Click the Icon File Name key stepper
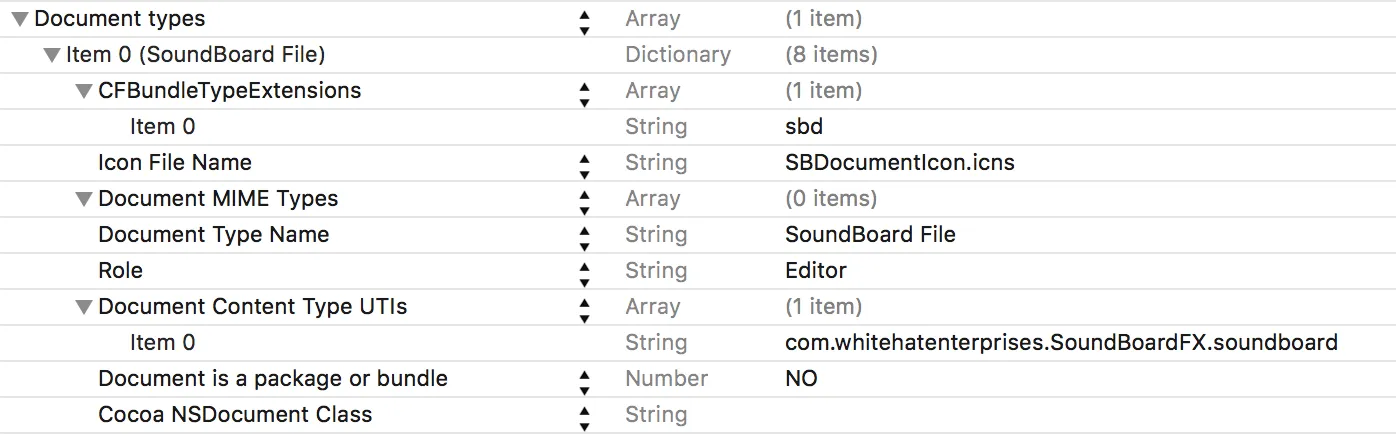The height and width of the screenshot is (436, 1396). coord(585,165)
